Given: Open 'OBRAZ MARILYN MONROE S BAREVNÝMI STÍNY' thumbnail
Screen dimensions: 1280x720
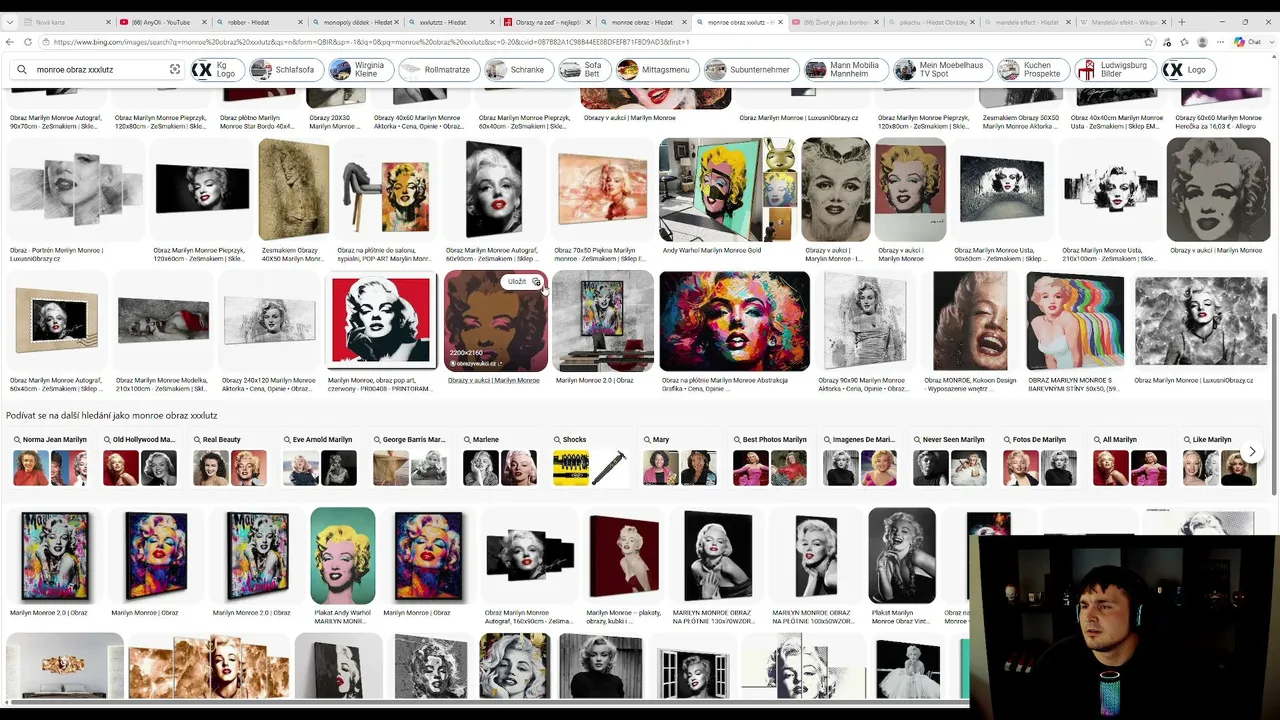Looking at the screenshot, I should (1075, 321).
